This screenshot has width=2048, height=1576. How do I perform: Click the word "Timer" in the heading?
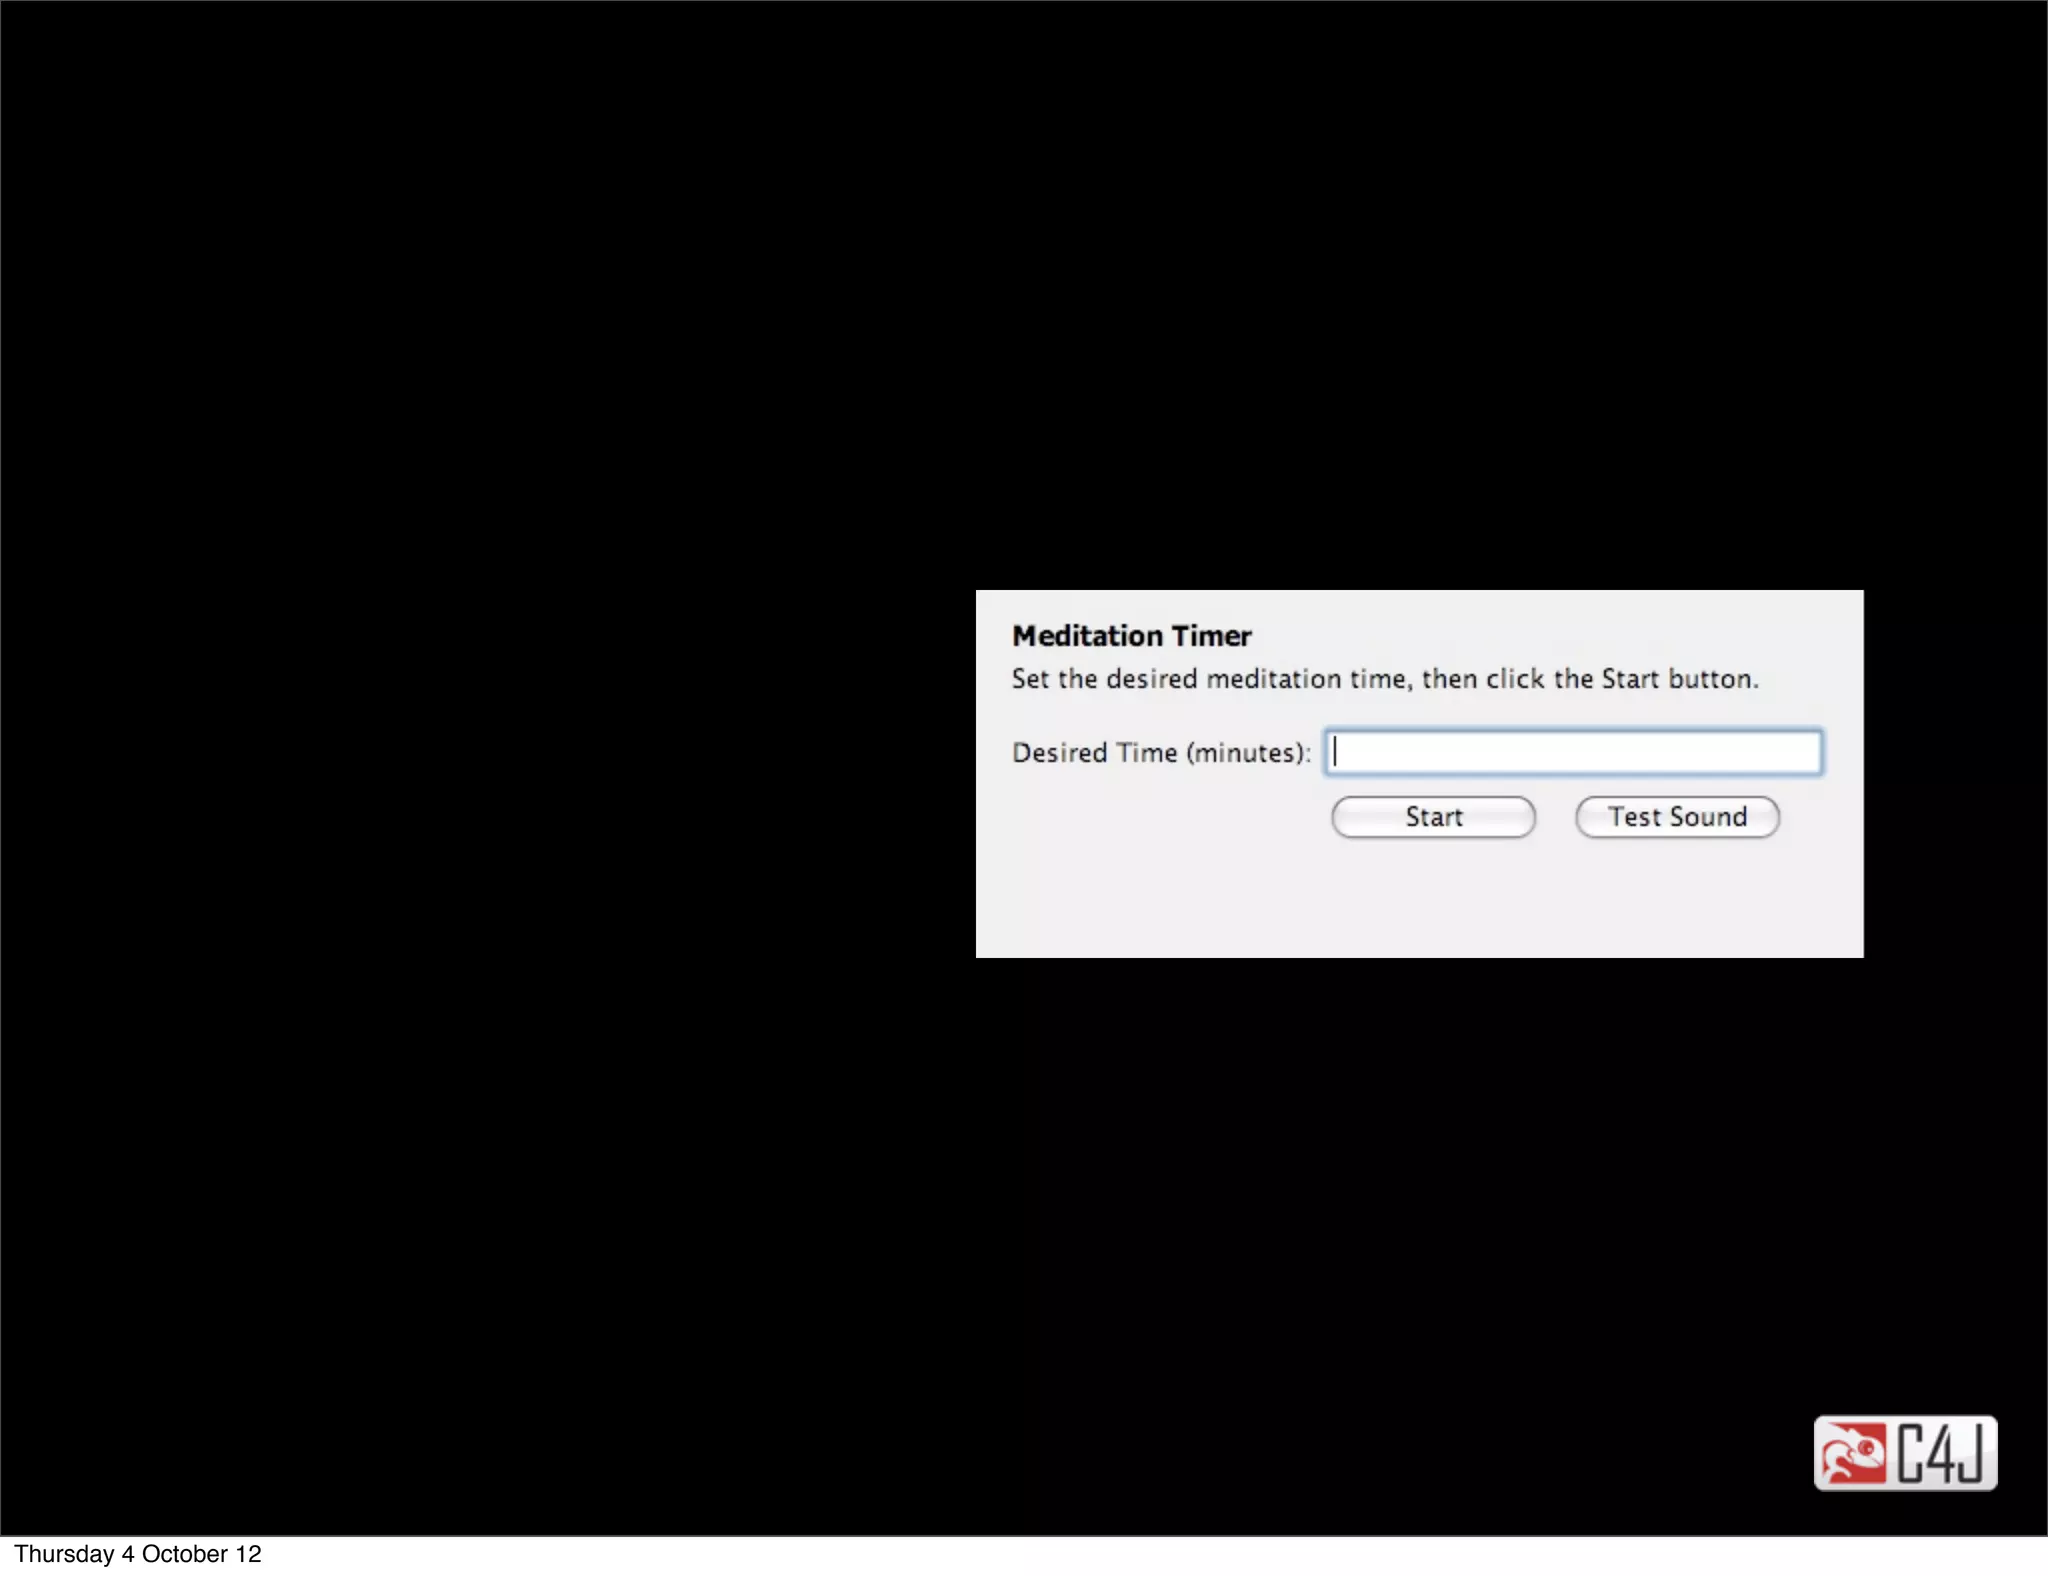pos(1211,636)
